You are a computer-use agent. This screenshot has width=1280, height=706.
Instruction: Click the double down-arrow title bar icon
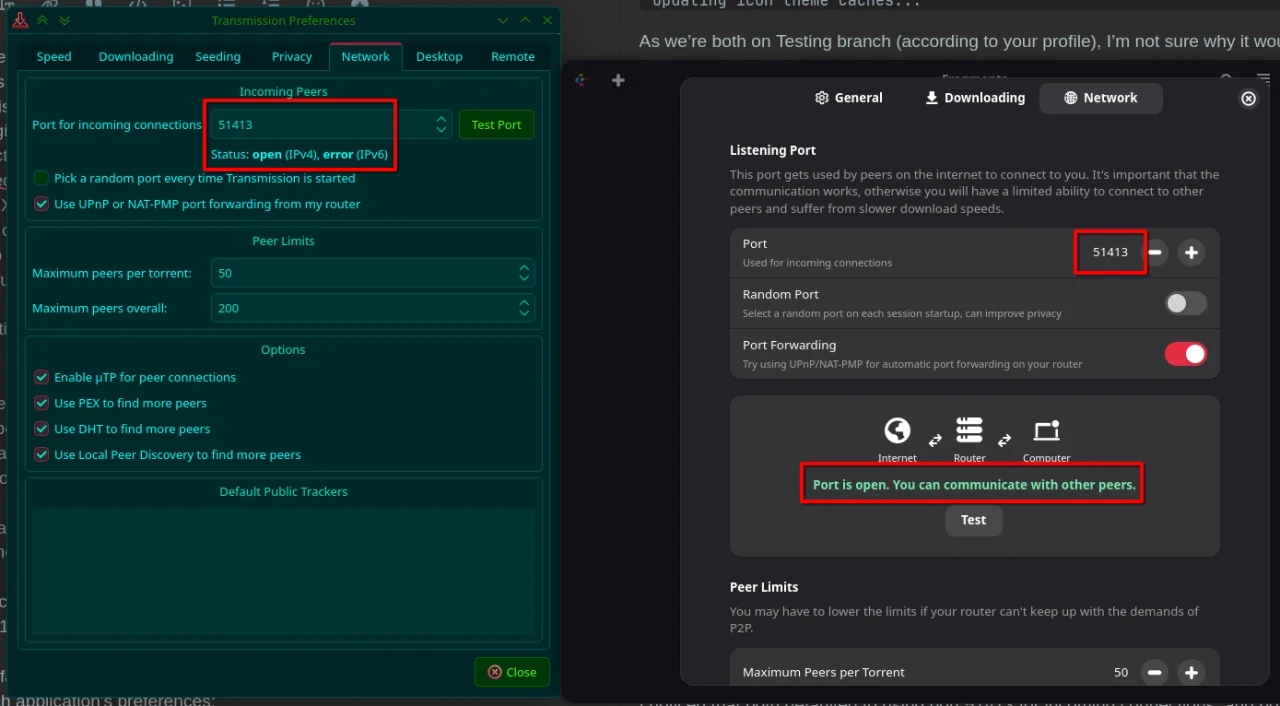click(64, 20)
